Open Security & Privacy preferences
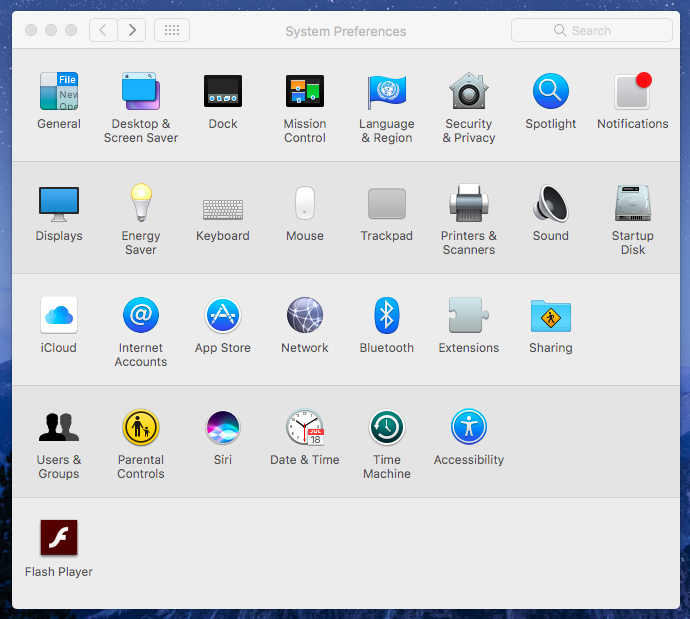 coord(469,91)
